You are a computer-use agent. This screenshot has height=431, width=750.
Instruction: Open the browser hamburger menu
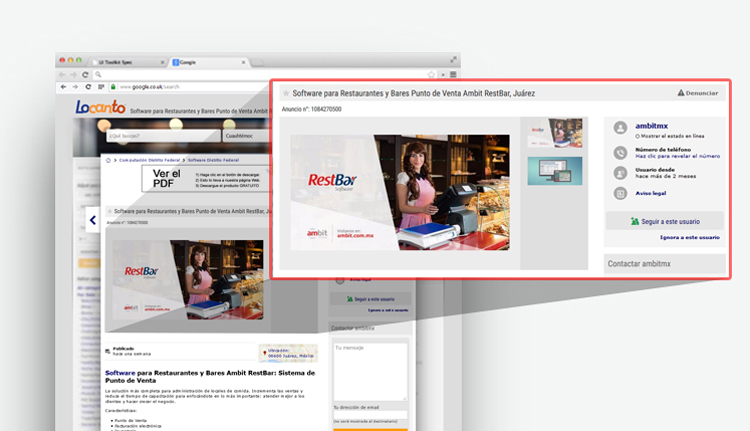(x=453, y=75)
